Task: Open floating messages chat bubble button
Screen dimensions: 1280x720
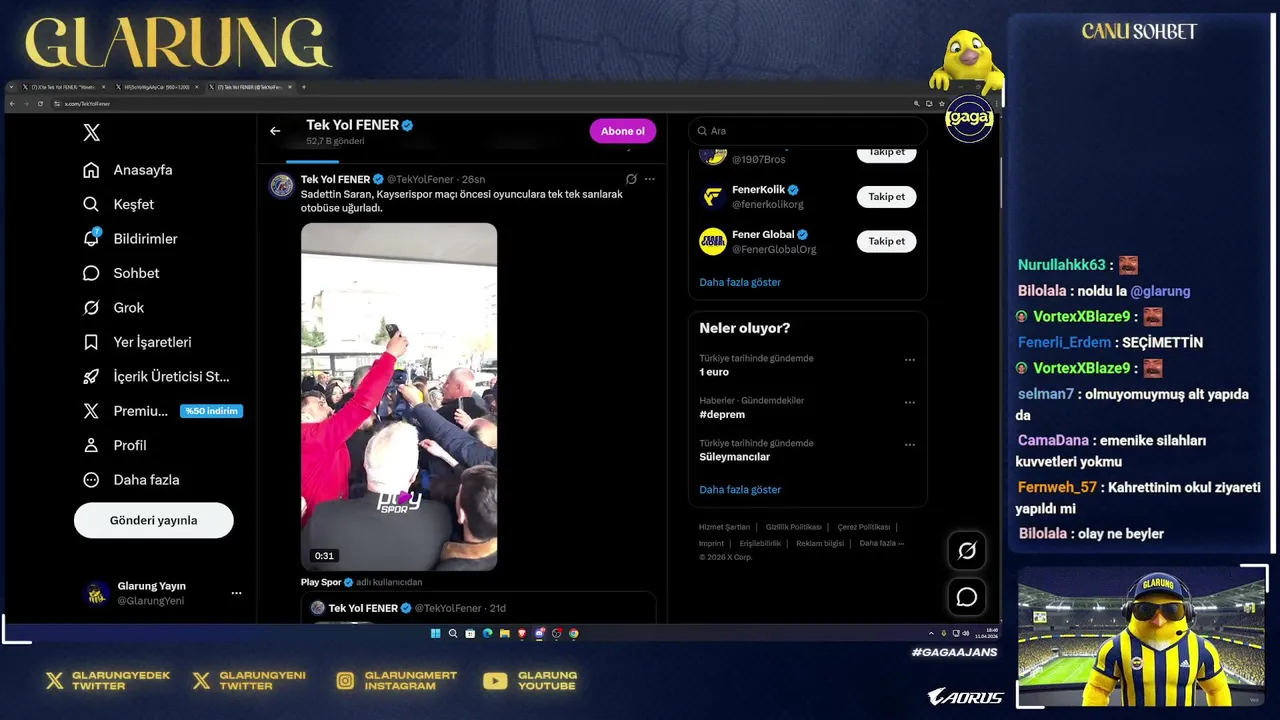Action: [967, 597]
